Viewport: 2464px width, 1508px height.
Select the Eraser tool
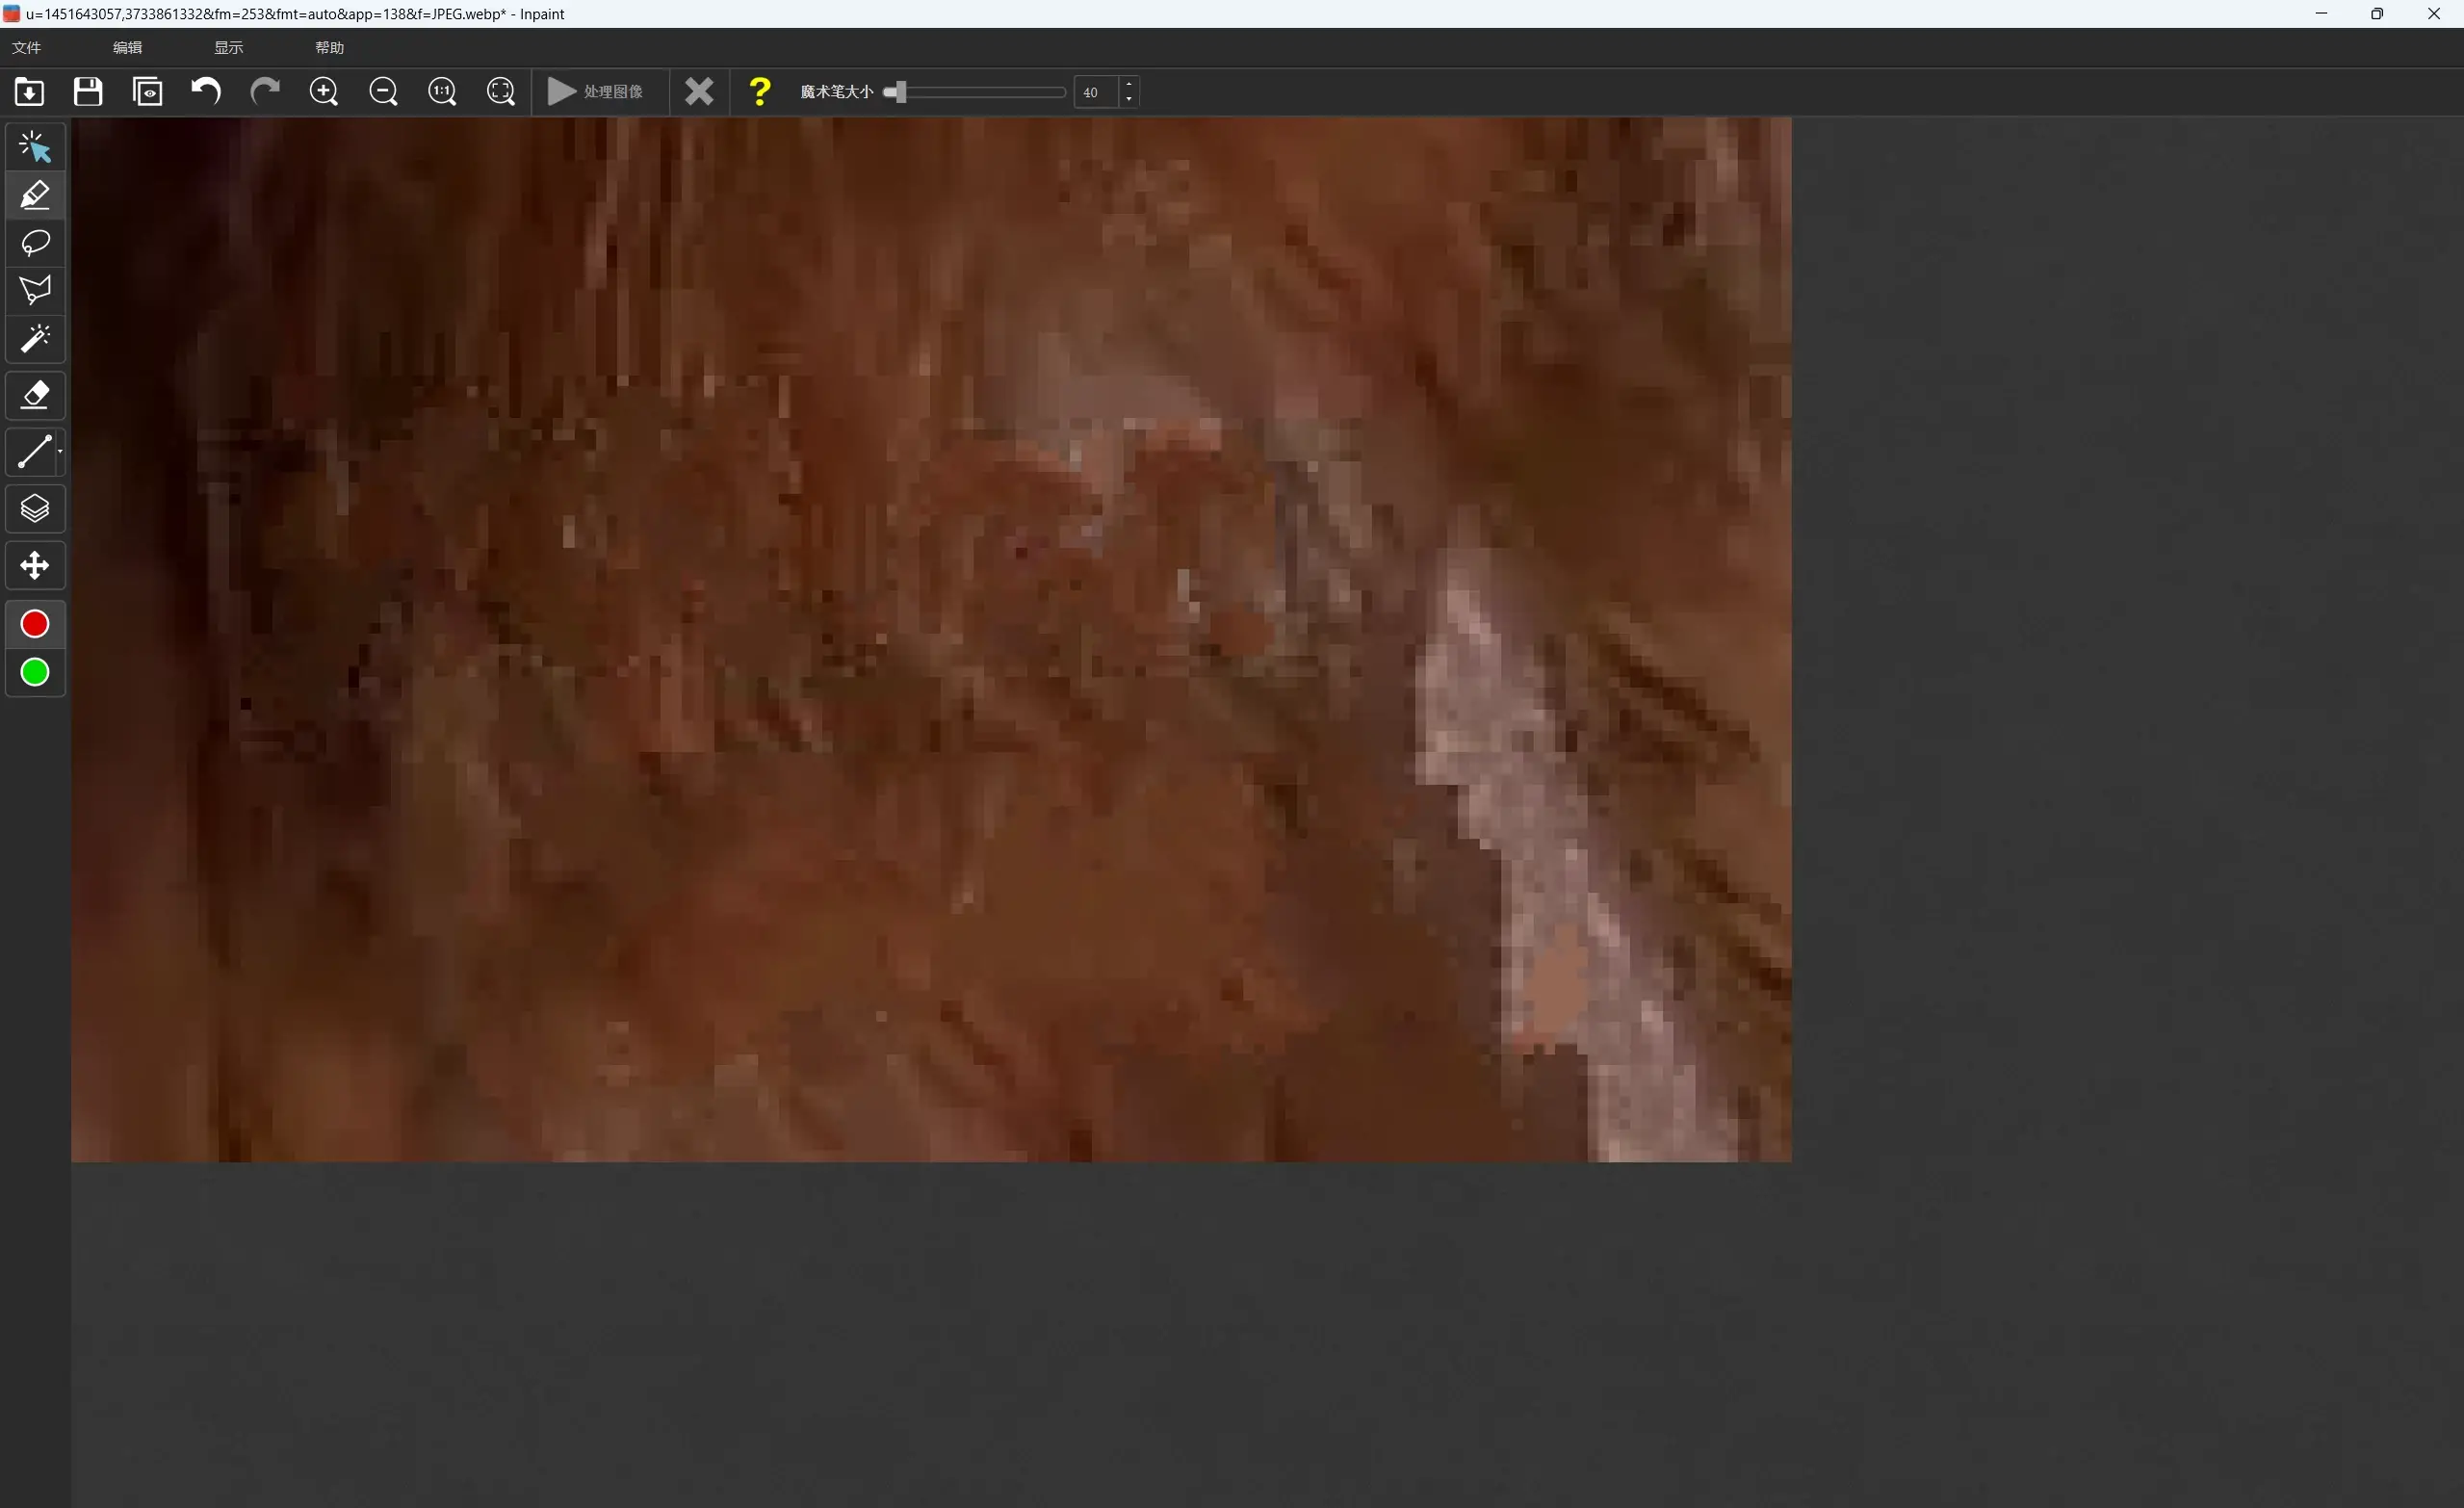pyautogui.click(x=34, y=395)
